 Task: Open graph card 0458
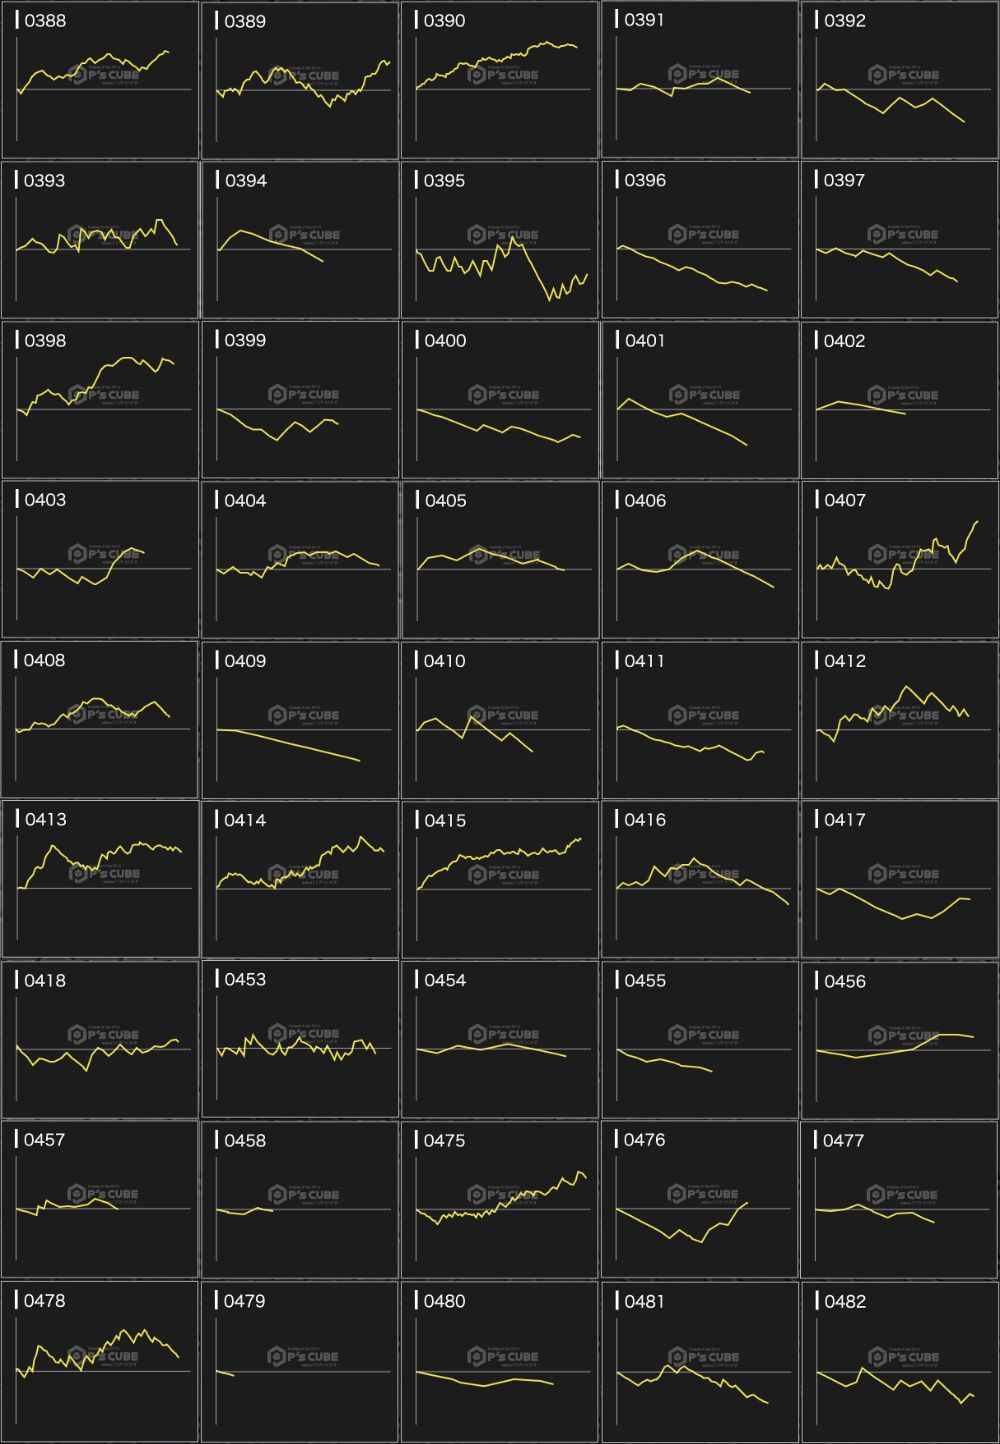(x=300, y=1200)
